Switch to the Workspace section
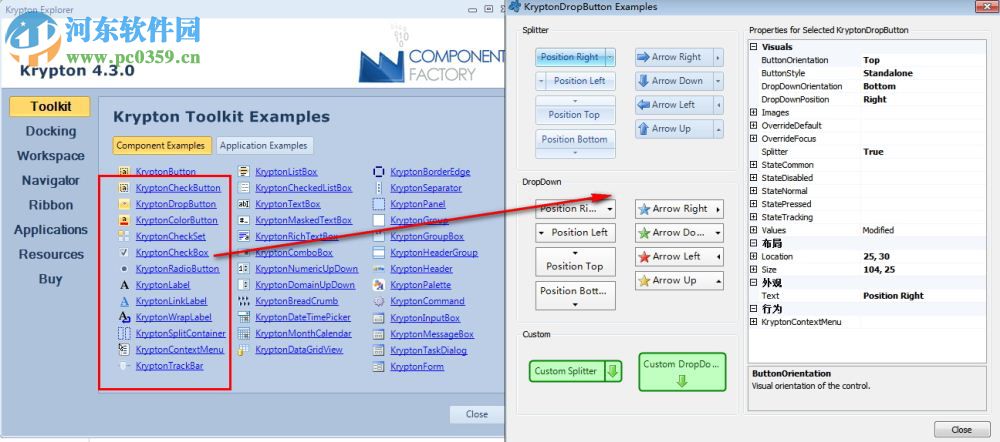The image size is (1000, 442). pyautogui.click(x=50, y=156)
